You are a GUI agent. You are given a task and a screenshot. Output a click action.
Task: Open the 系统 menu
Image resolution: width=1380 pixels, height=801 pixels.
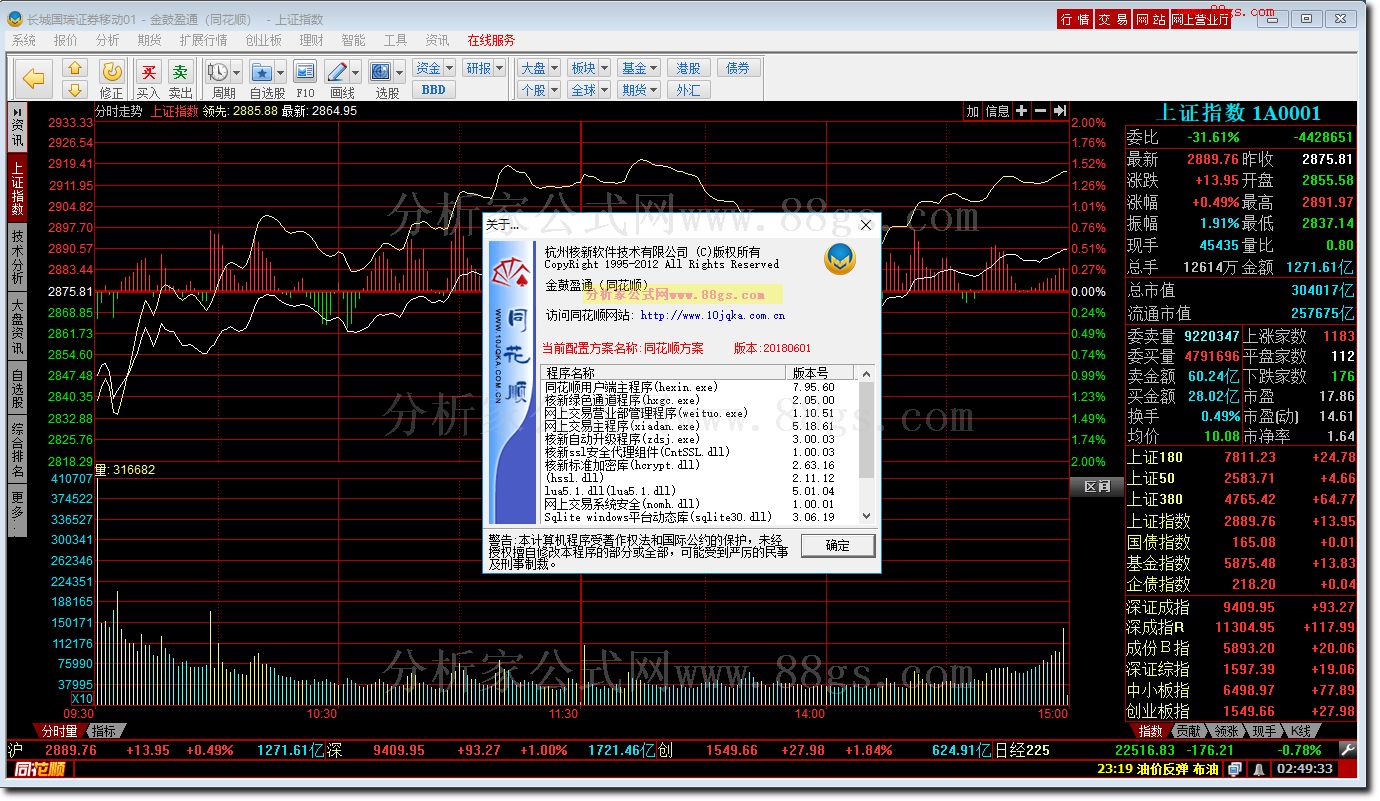(x=23, y=40)
